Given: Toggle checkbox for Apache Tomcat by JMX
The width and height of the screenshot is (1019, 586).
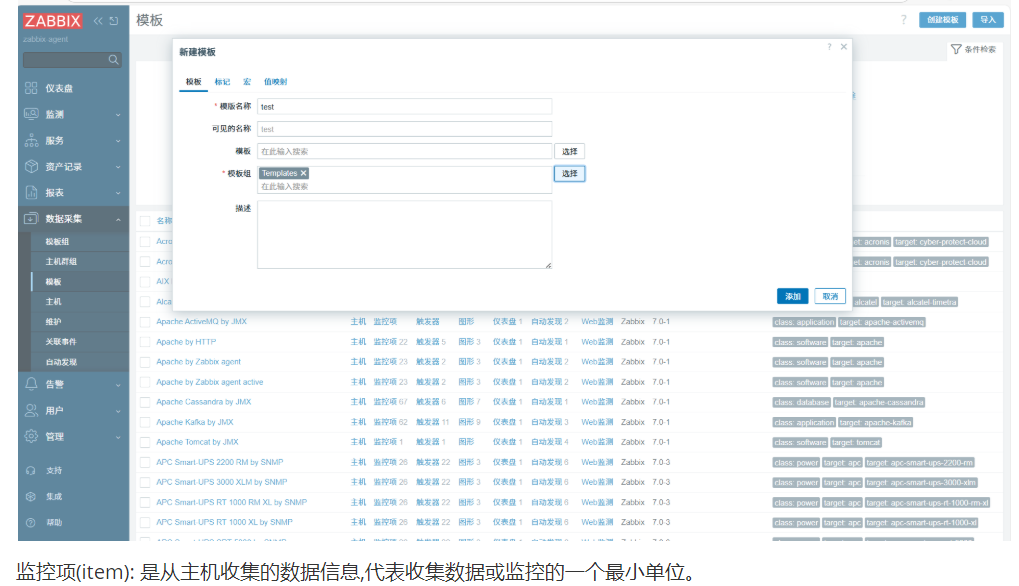Looking at the screenshot, I should [x=145, y=442].
